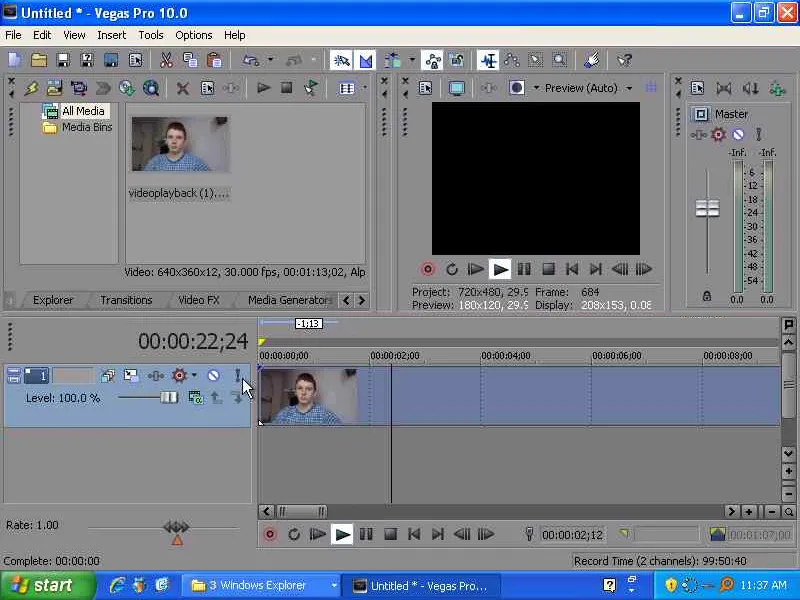800x600 pixels.
Task: Click Pause button under the video preview
Action: (x=524, y=269)
